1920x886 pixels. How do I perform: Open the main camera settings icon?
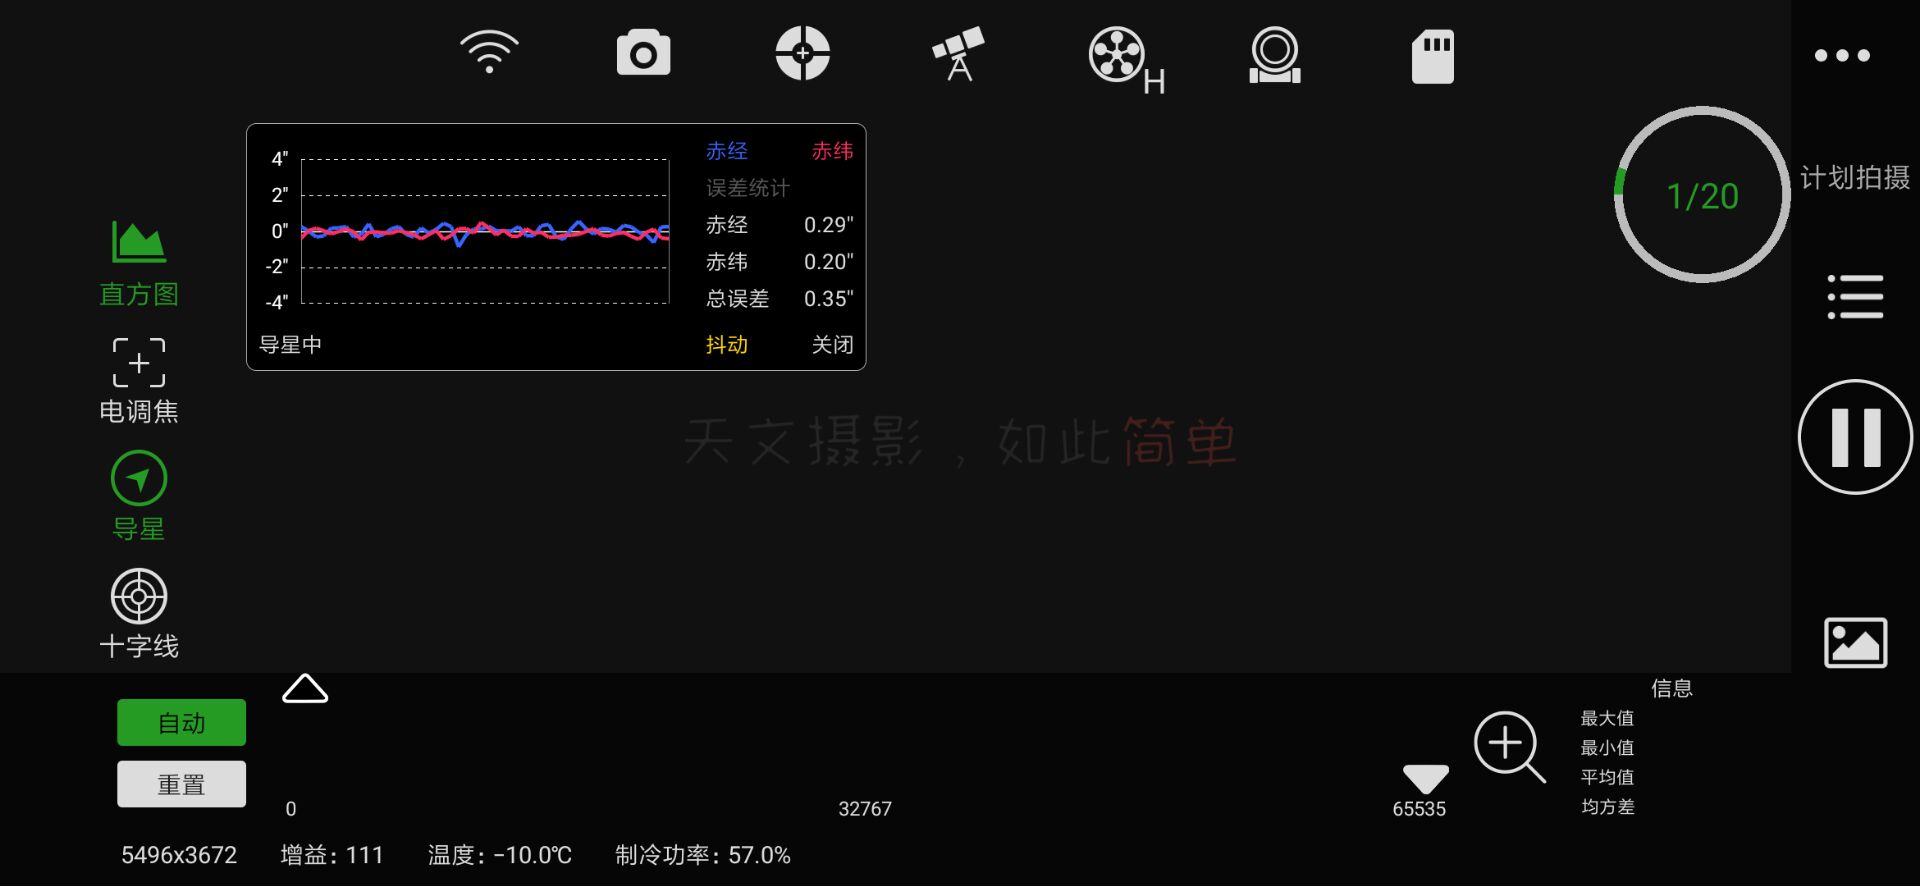[643, 53]
